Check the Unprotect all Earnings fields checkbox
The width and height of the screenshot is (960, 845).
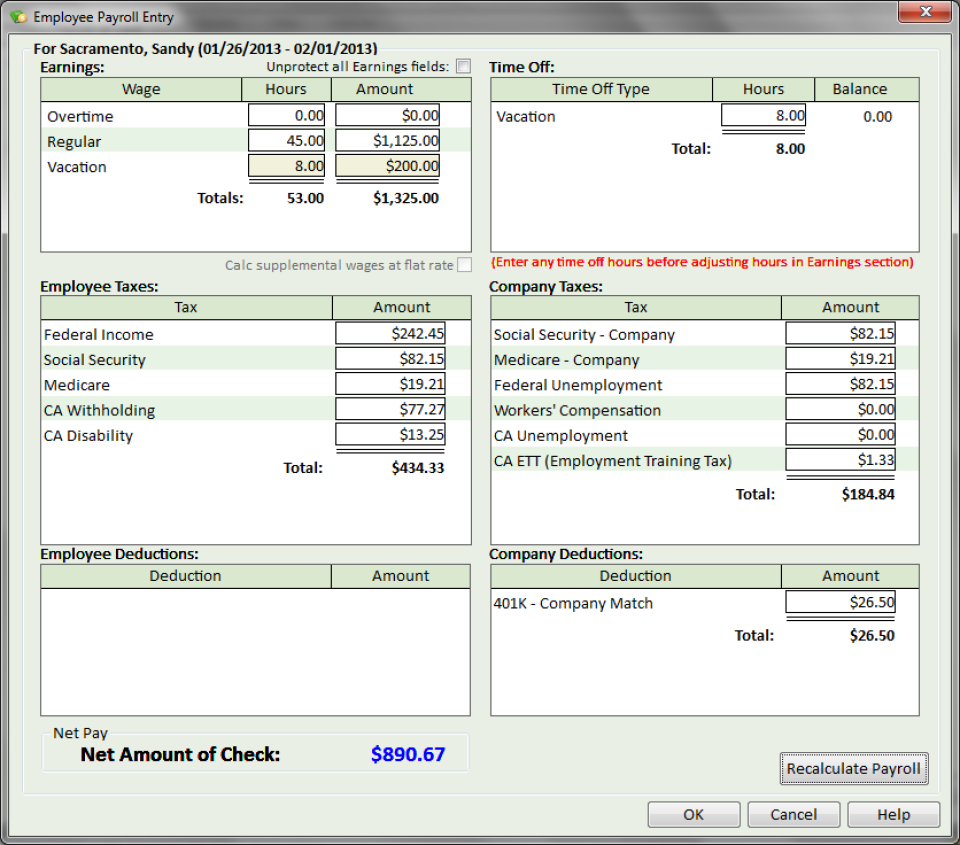point(463,66)
